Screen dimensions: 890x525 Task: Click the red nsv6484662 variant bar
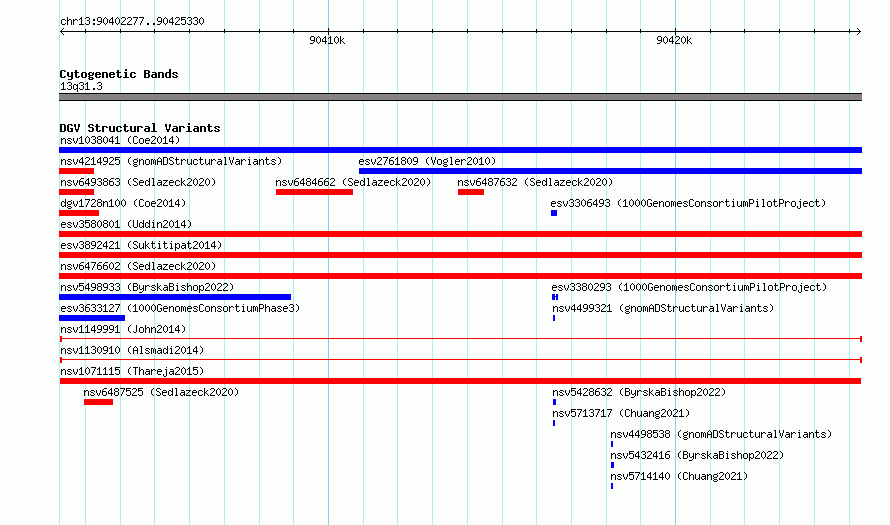tap(314, 192)
